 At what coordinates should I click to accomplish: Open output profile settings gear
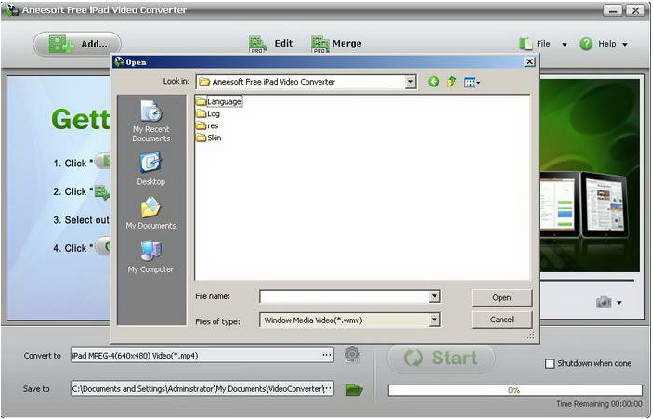[x=352, y=354]
